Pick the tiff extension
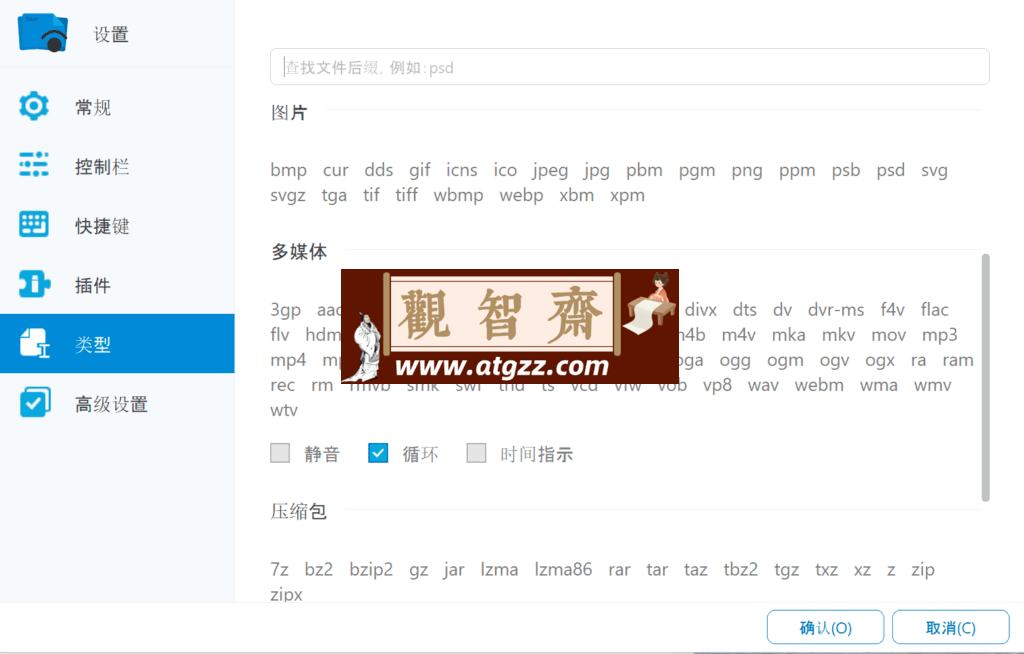 click(406, 195)
